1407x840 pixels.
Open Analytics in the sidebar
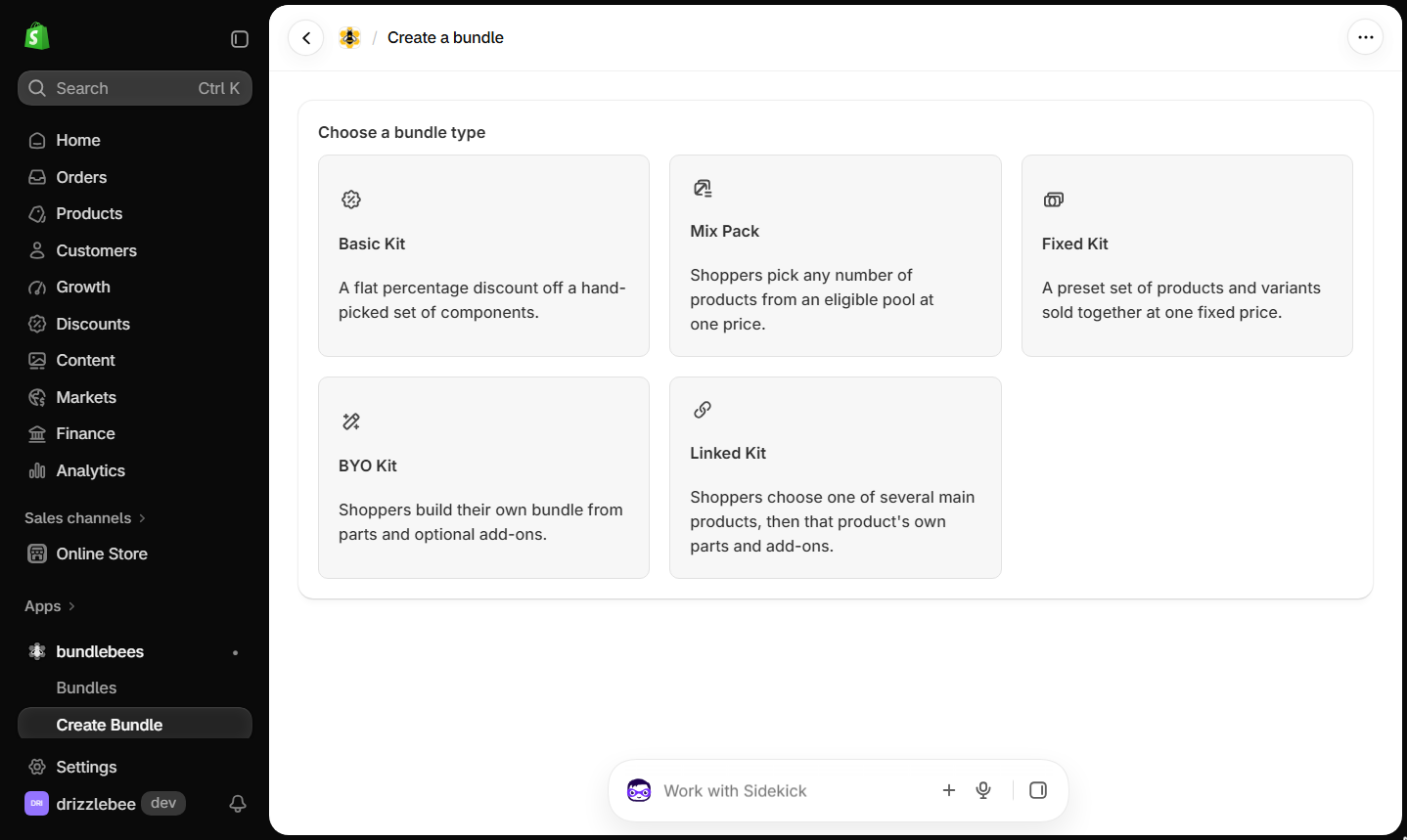pyautogui.click(x=135, y=470)
